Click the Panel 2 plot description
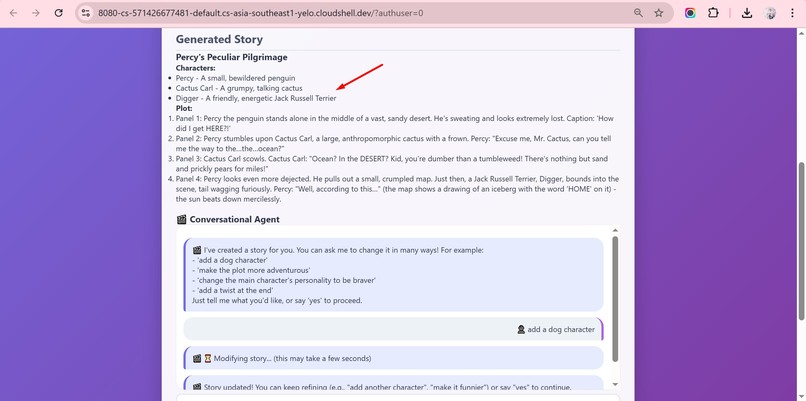 [393, 143]
